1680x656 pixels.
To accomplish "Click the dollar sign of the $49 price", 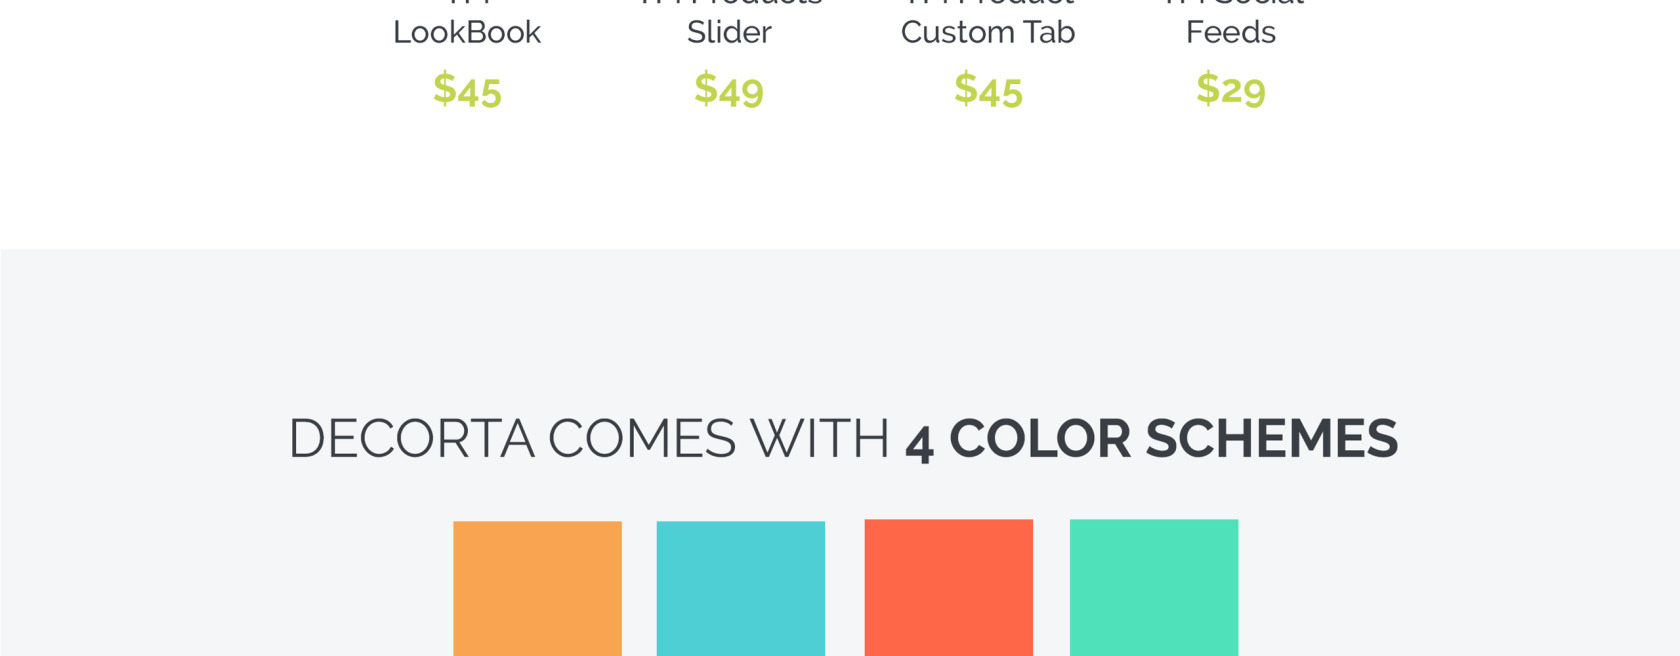I will 706,88.
